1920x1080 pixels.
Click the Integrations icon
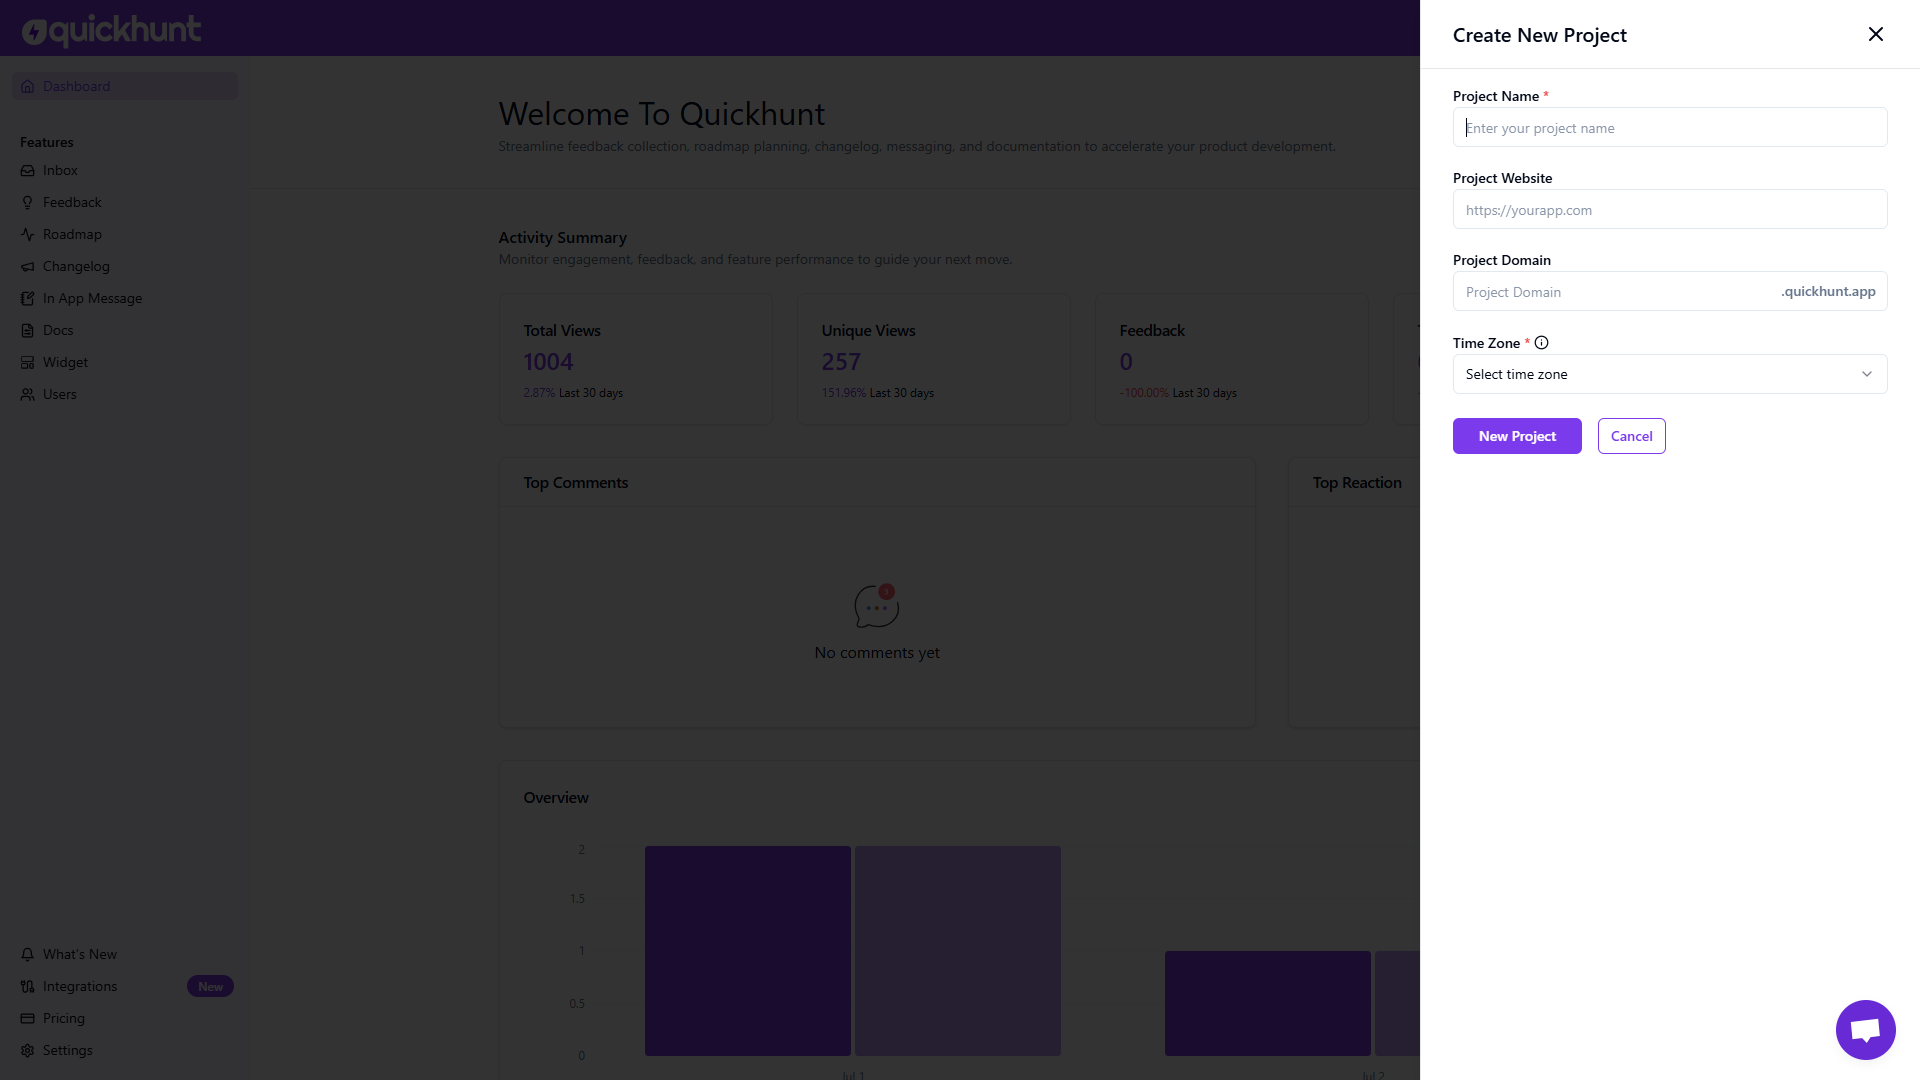tap(28, 987)
